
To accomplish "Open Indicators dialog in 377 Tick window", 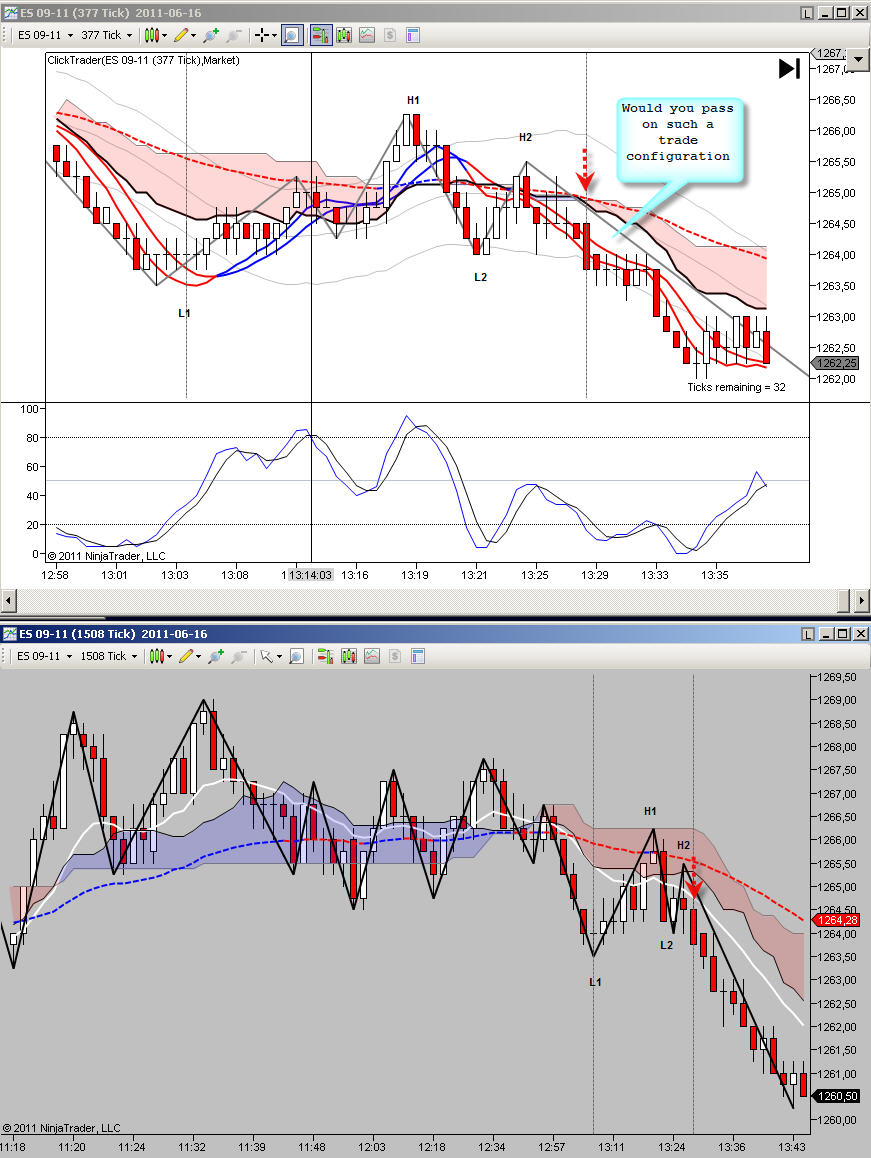I will [x=367, y=35].
